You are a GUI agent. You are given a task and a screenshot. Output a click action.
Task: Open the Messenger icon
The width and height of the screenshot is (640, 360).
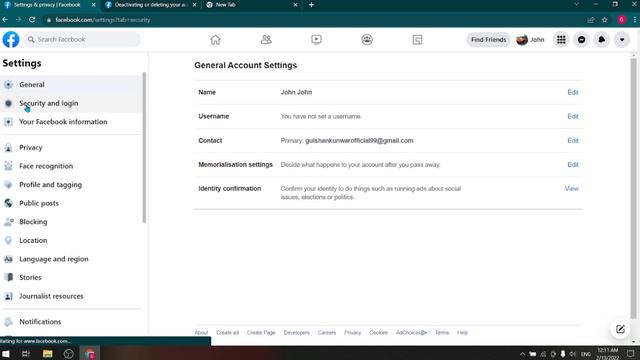click(582, 40)
